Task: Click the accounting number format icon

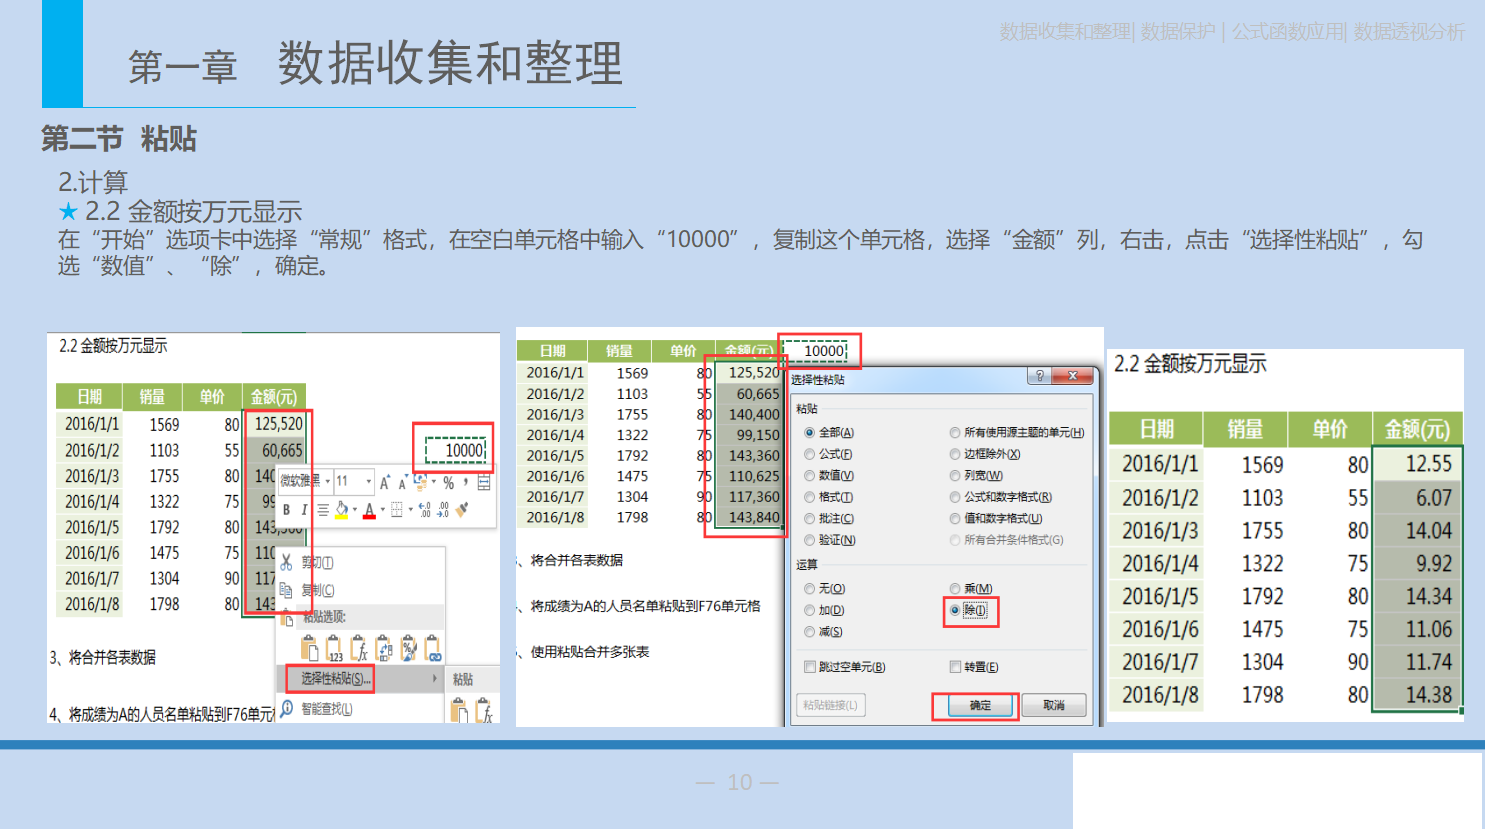Action: point(422,482)
